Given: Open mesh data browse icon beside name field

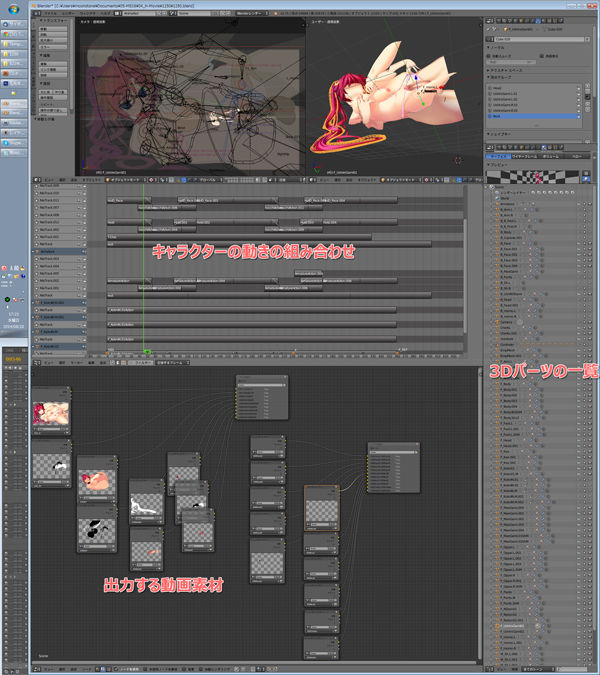Looking at the screenshot, I should [x=489, y=39].
